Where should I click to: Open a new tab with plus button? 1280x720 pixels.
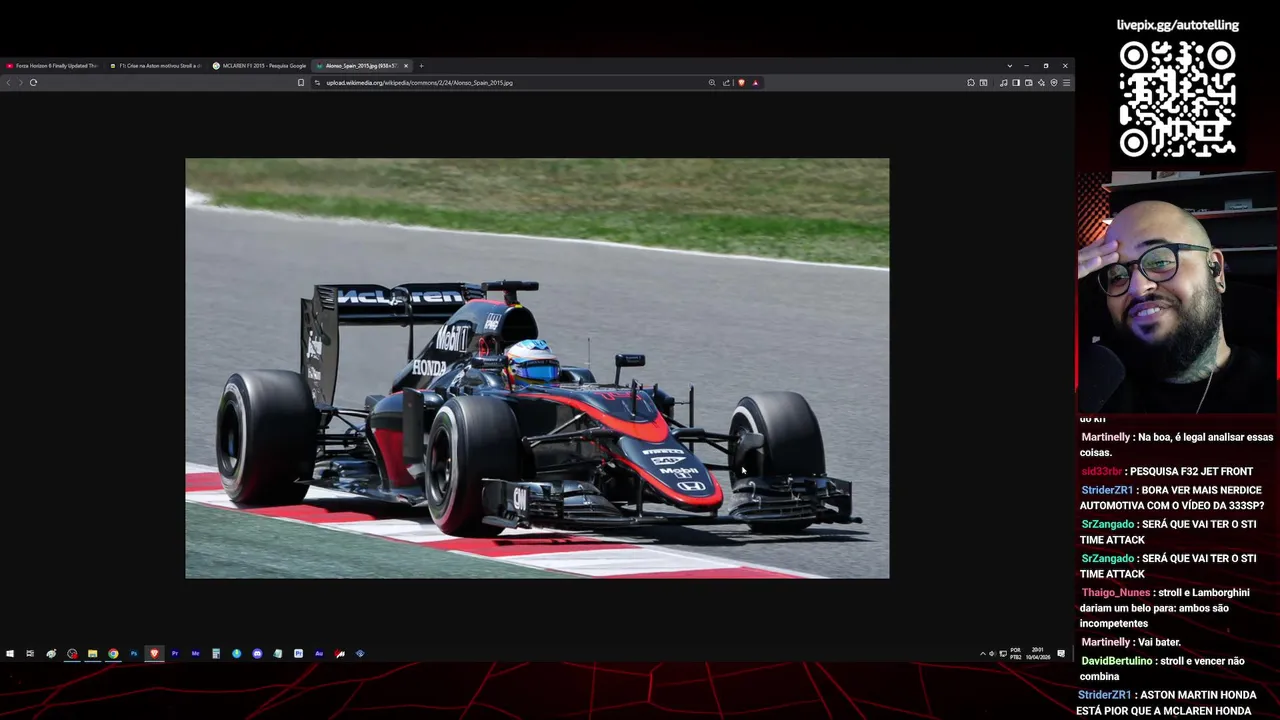[421, 66]
